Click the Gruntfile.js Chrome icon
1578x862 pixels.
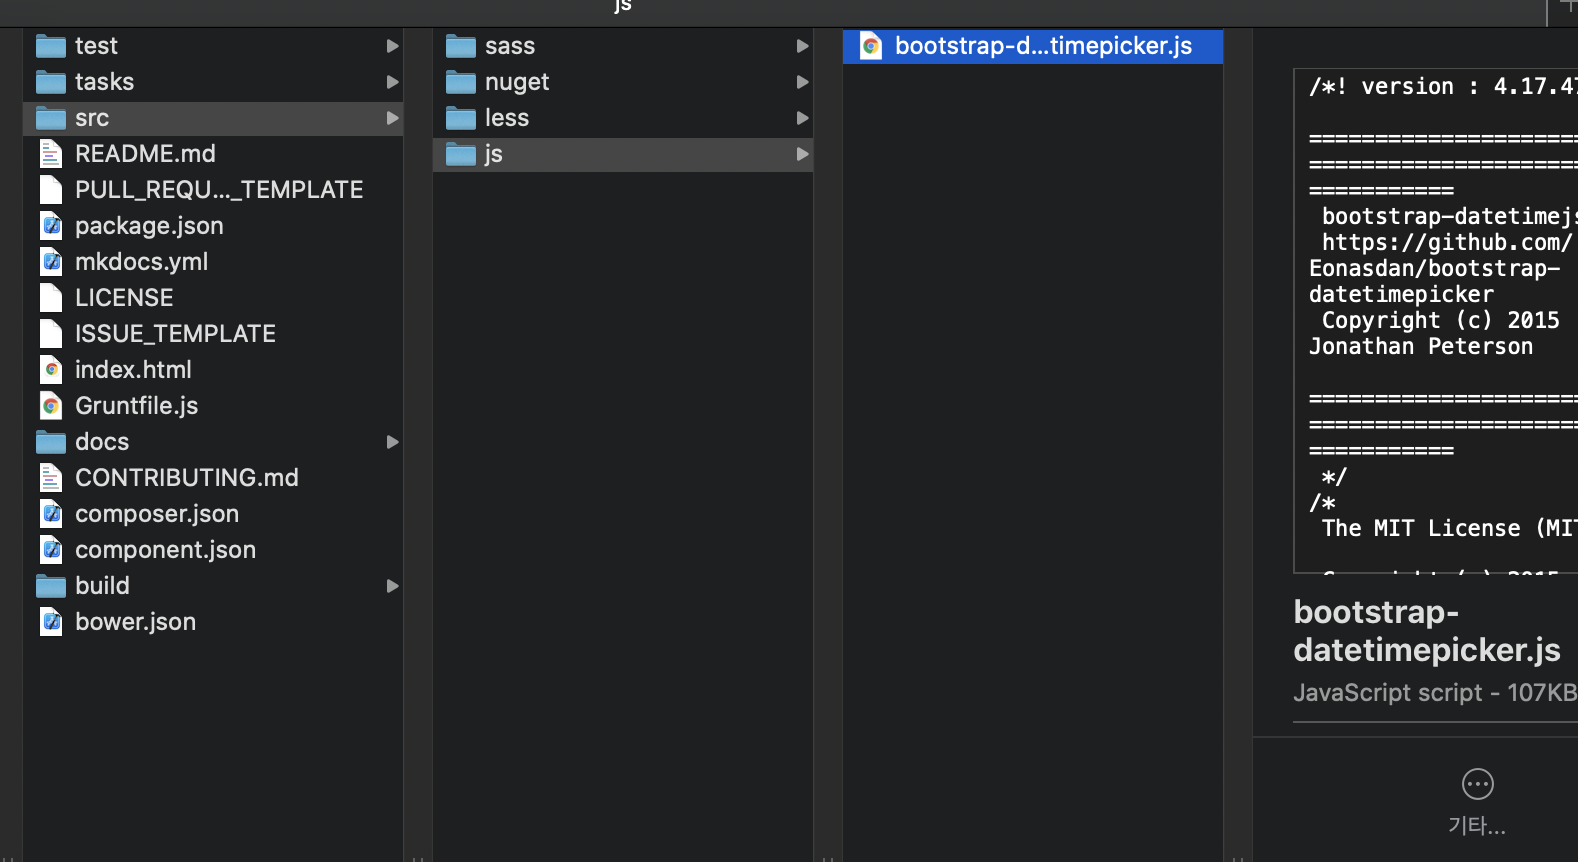(51, 406)
